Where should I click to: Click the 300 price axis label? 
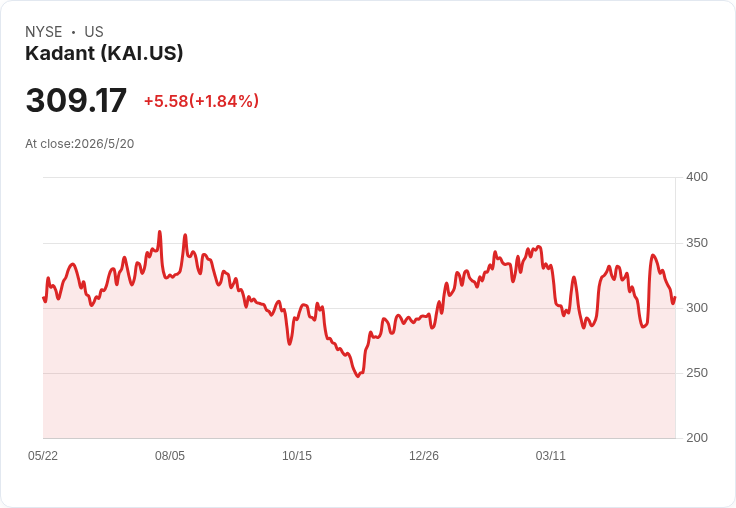[x=697, y=308]
